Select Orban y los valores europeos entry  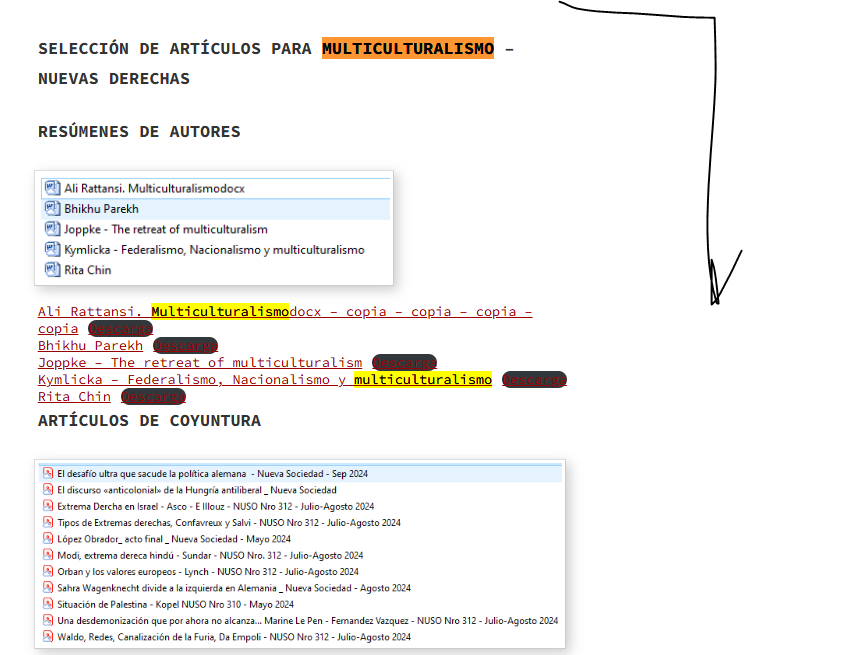(208, 571)
